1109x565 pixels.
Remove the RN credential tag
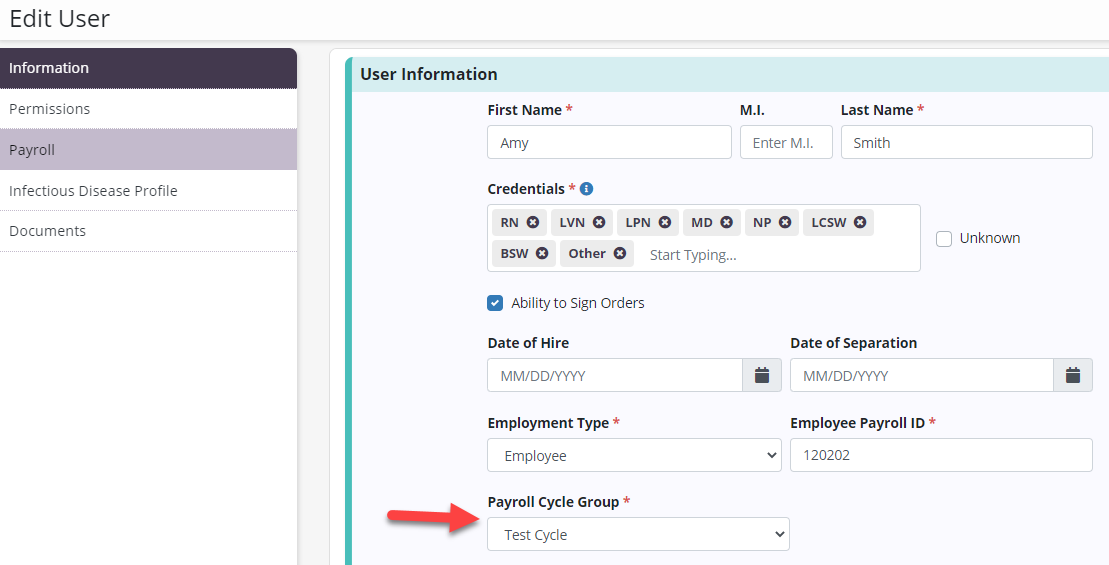(533, 222)
